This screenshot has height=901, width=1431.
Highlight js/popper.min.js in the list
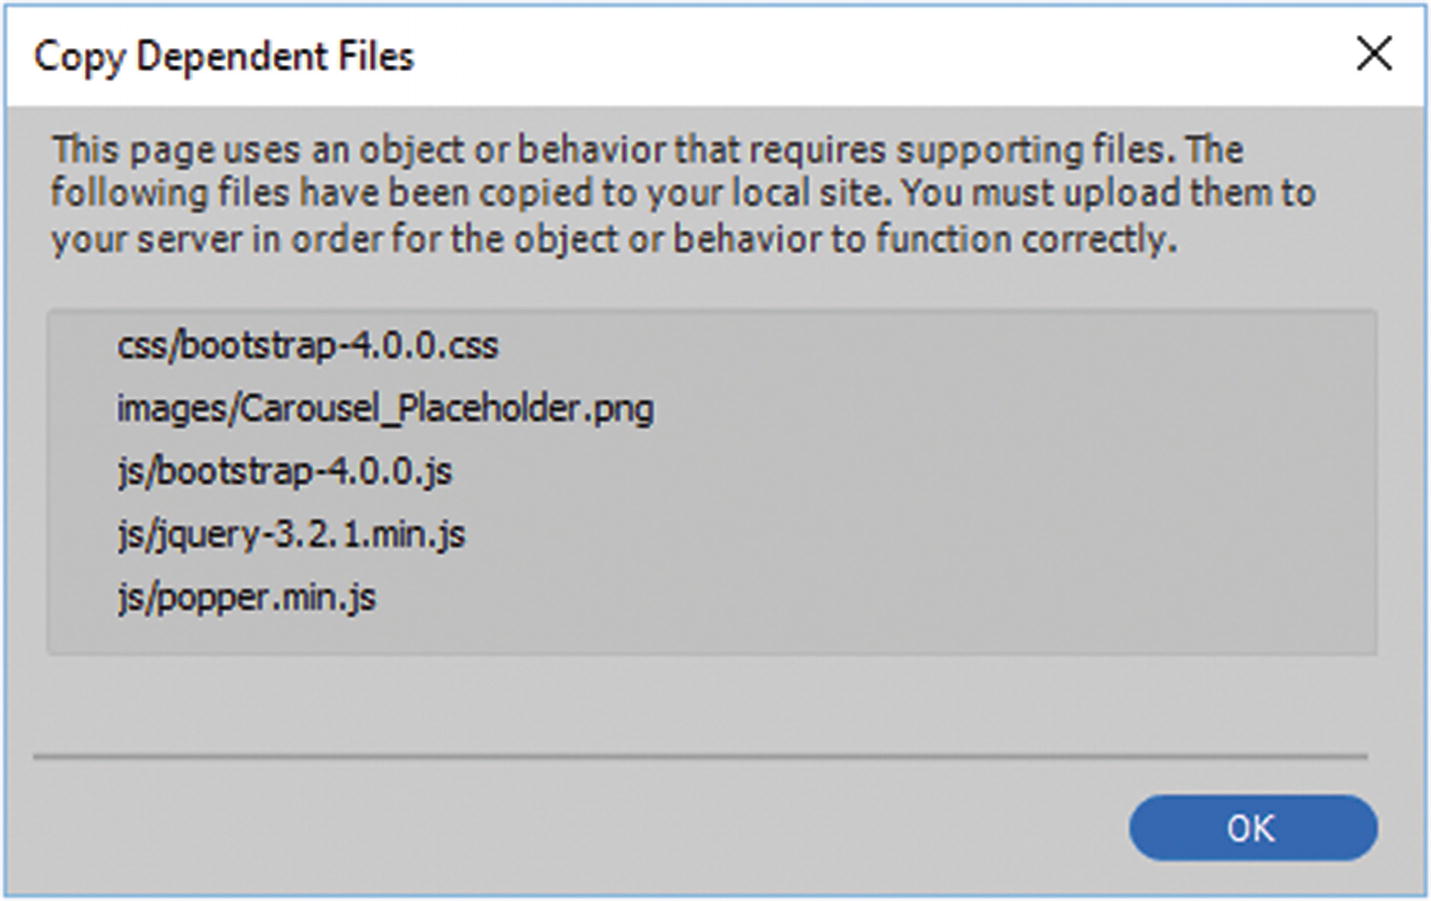click(247, 597)
